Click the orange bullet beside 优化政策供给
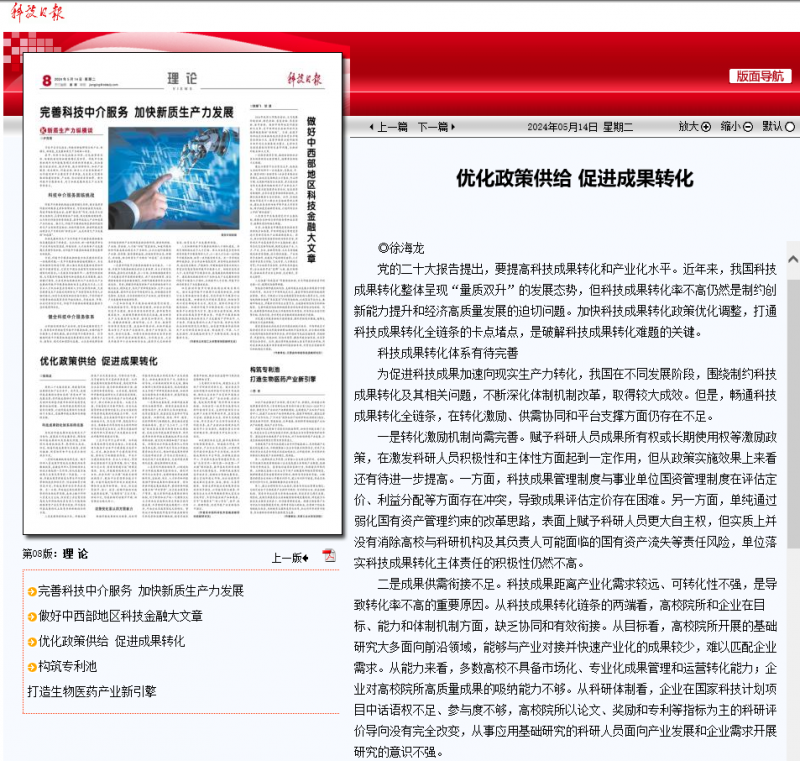The width and height of the screenshot is (800, 761). click(x=32, y=642)
